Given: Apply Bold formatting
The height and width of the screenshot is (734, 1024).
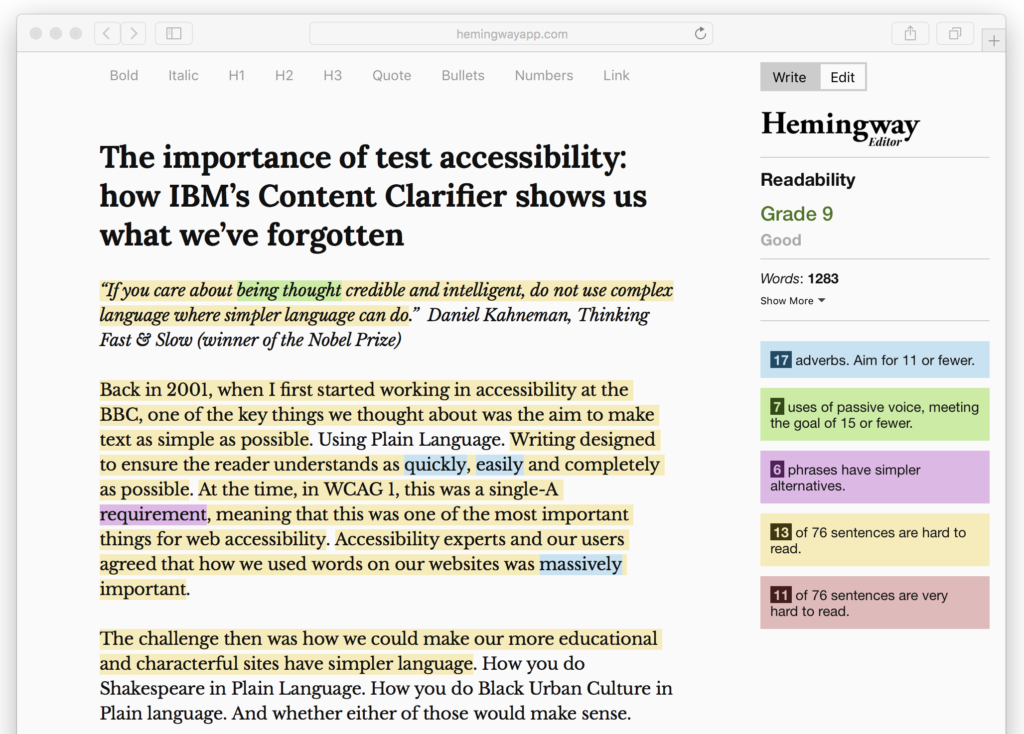Looking at the screenshot, I should click(124, 76).
